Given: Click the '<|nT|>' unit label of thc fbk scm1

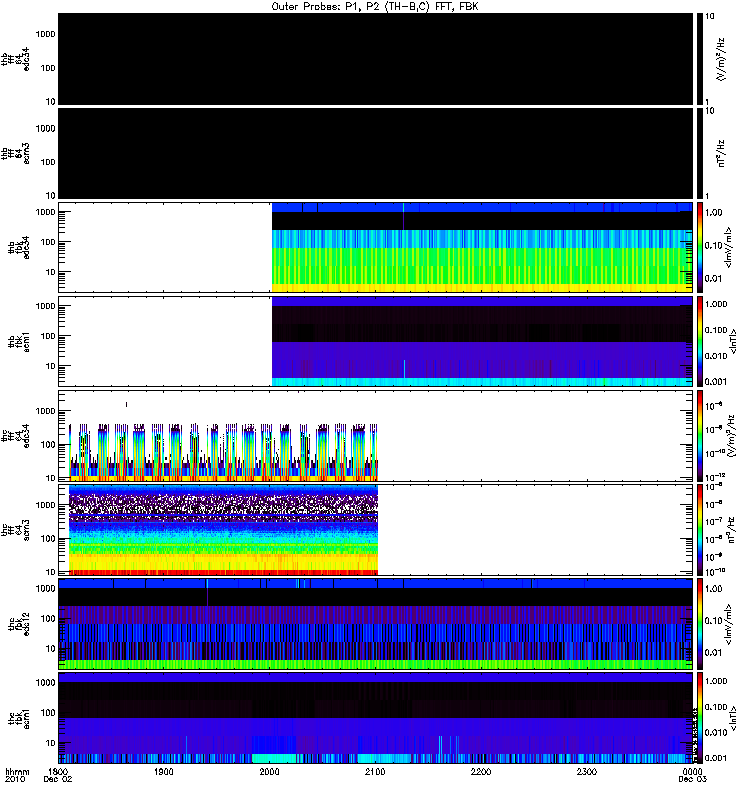Looking at the screenshot, I should point(733,718).
